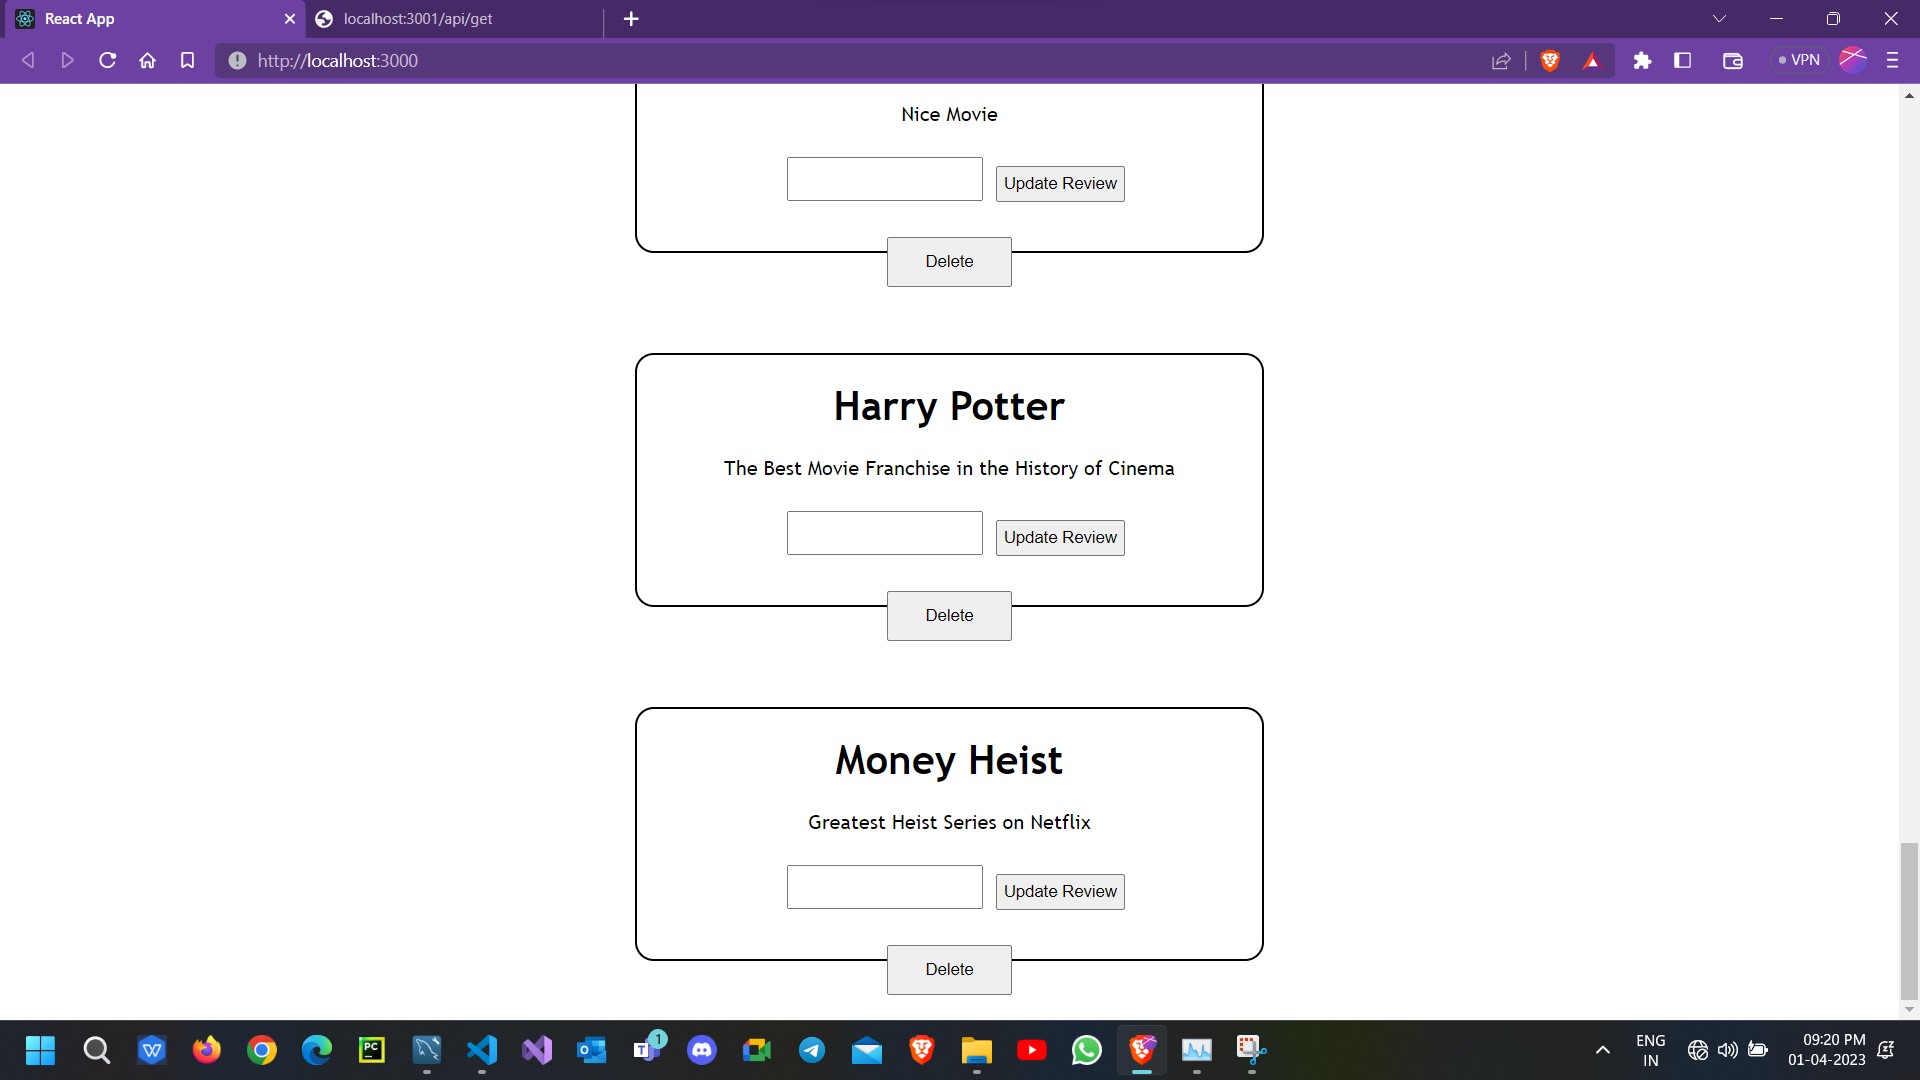Expand the tab search dropdown arrow

(1719, 18)
